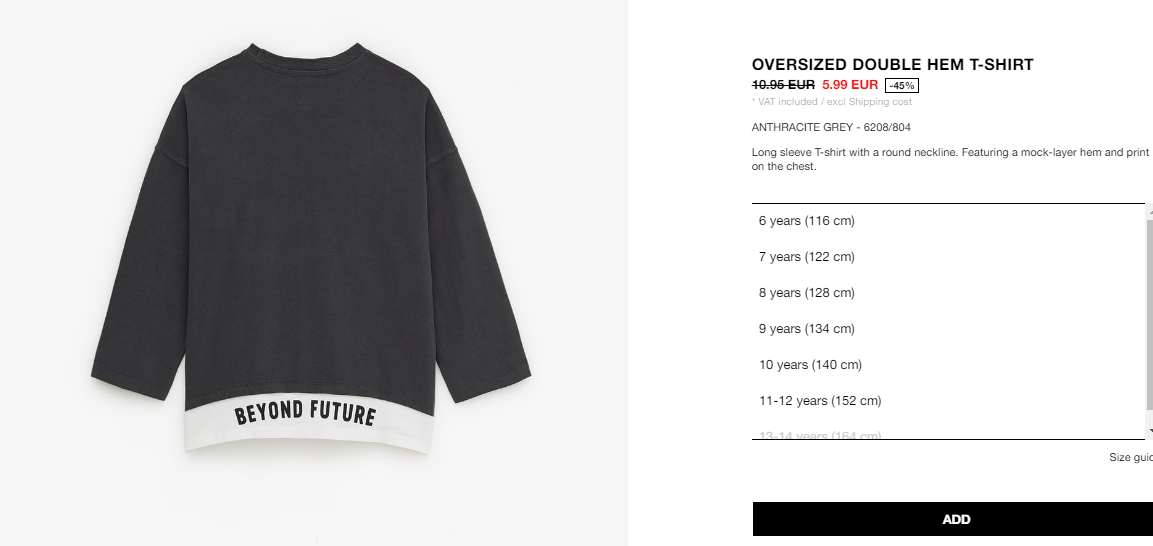1153x546 pixels.
Task: Click the crossed-out 10.95 EUR price
Action: pyautogui.click(x=783, y=85)
